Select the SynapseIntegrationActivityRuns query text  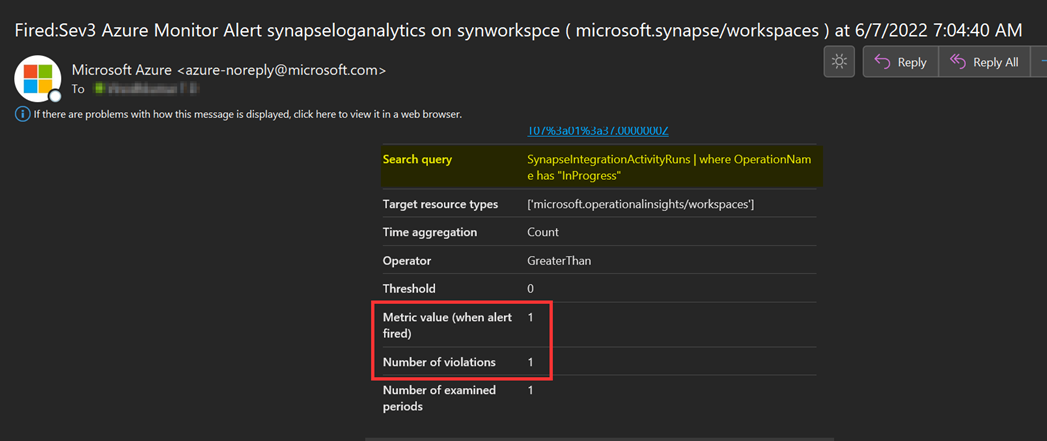pos(669,167)
